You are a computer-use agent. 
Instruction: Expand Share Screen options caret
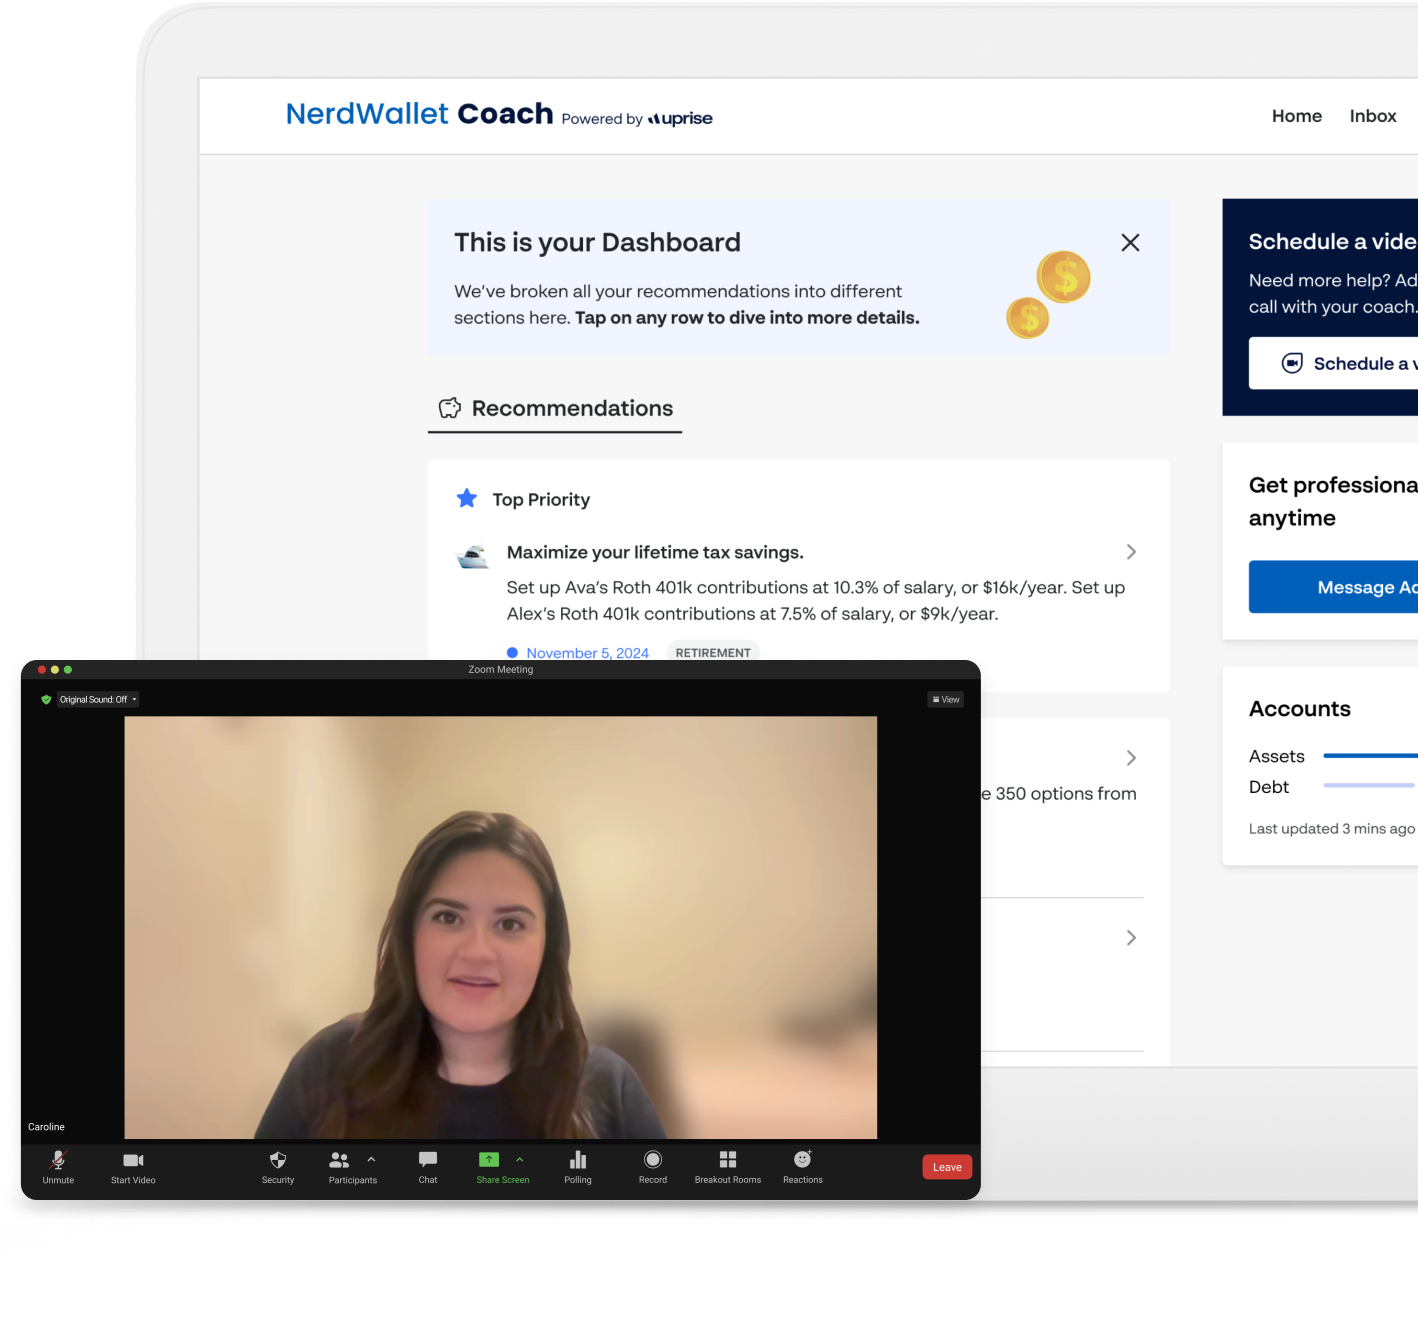pyautogui.click(x=520, y=1159)
